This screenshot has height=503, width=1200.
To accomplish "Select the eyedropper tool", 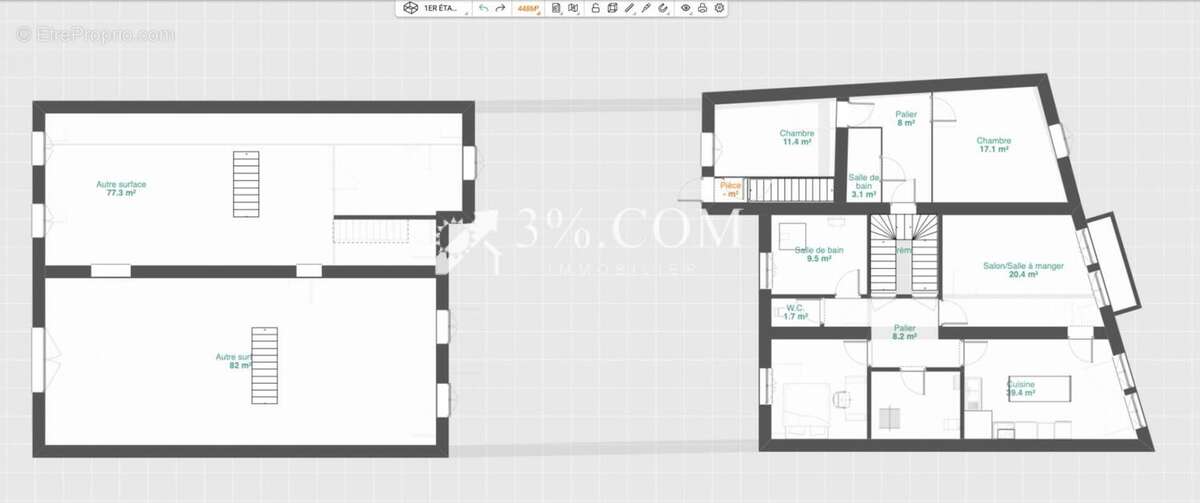I will (646, 8).
